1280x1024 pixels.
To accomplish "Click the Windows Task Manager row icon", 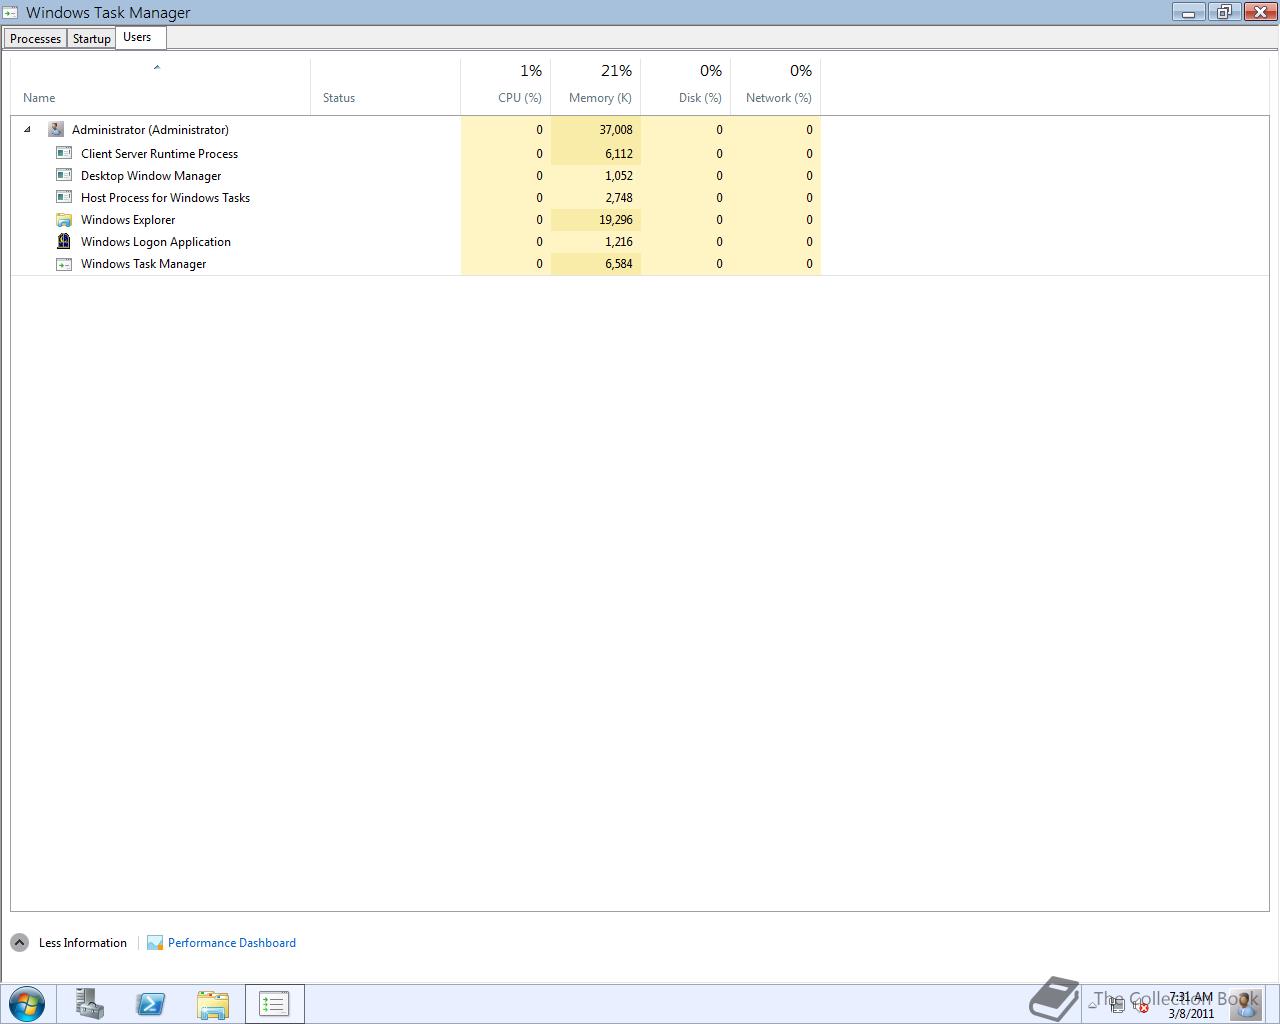I will point(64,264).
